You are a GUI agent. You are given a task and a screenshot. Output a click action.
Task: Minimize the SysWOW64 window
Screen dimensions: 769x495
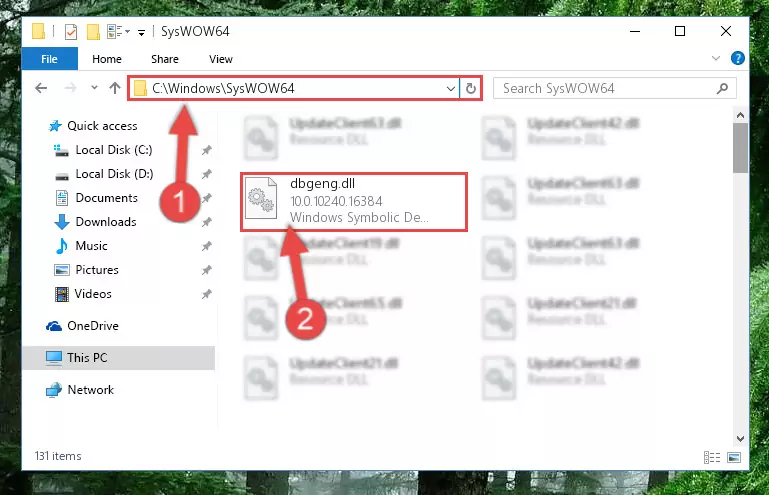[x=635, y=31]
